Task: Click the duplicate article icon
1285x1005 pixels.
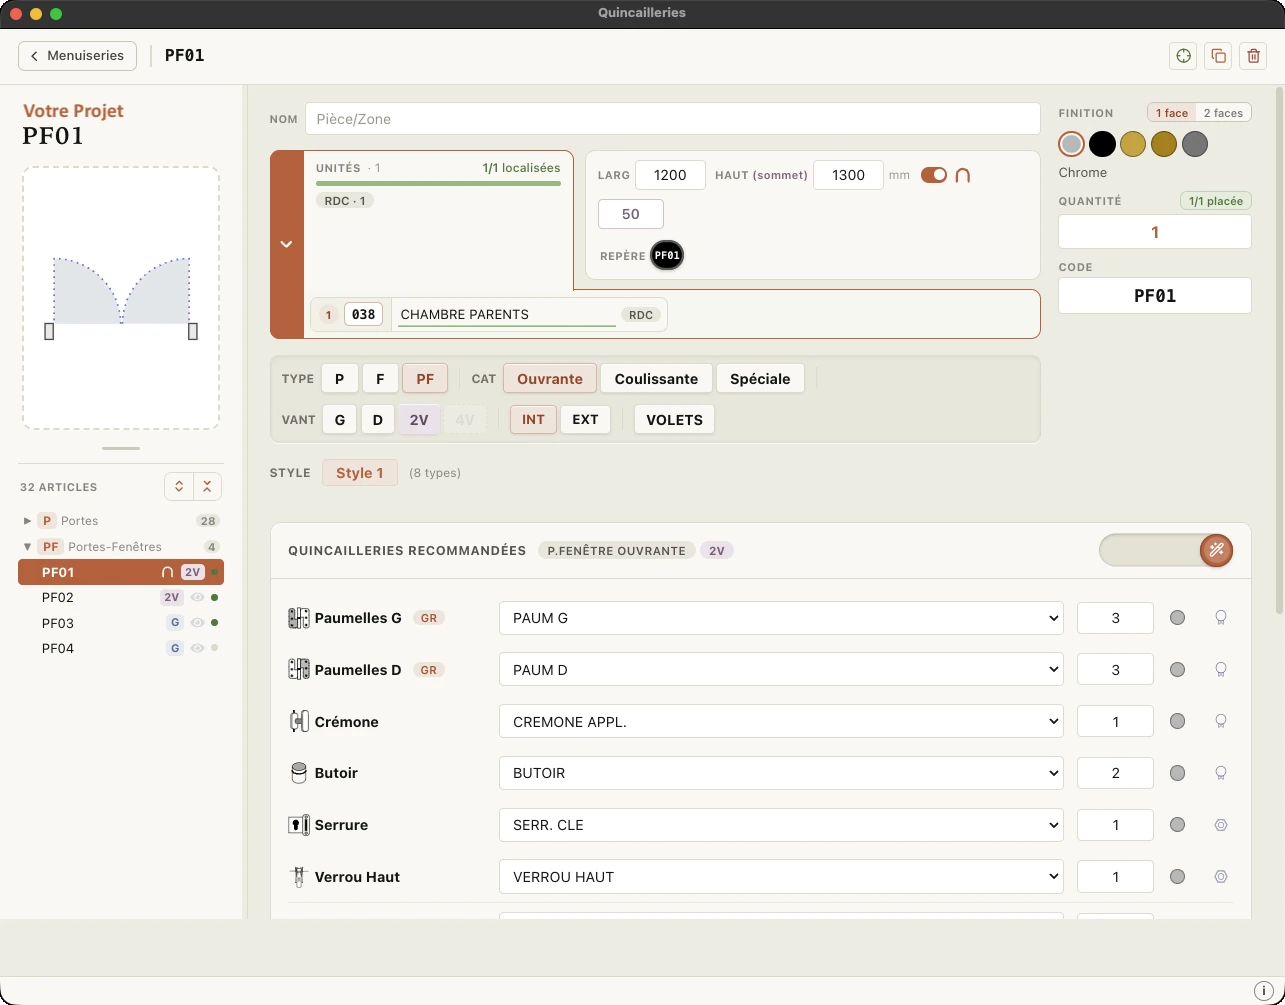Action: pyautogui.click(x=1218, y=56)
